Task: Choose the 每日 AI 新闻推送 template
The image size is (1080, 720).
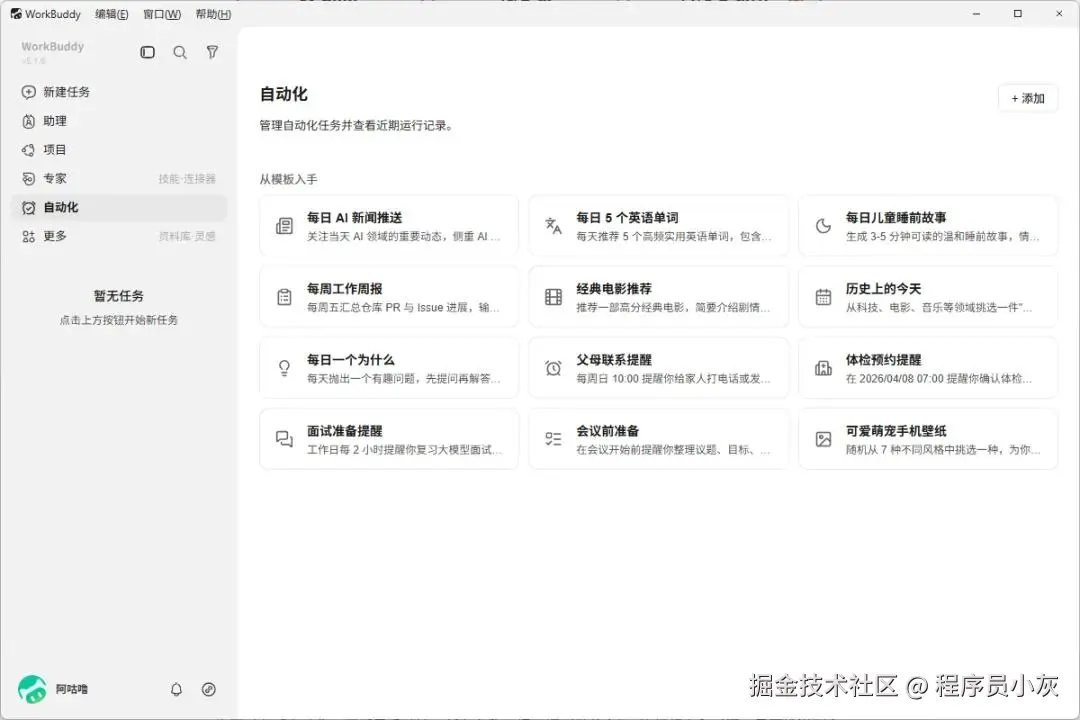Action: point(388,226)
